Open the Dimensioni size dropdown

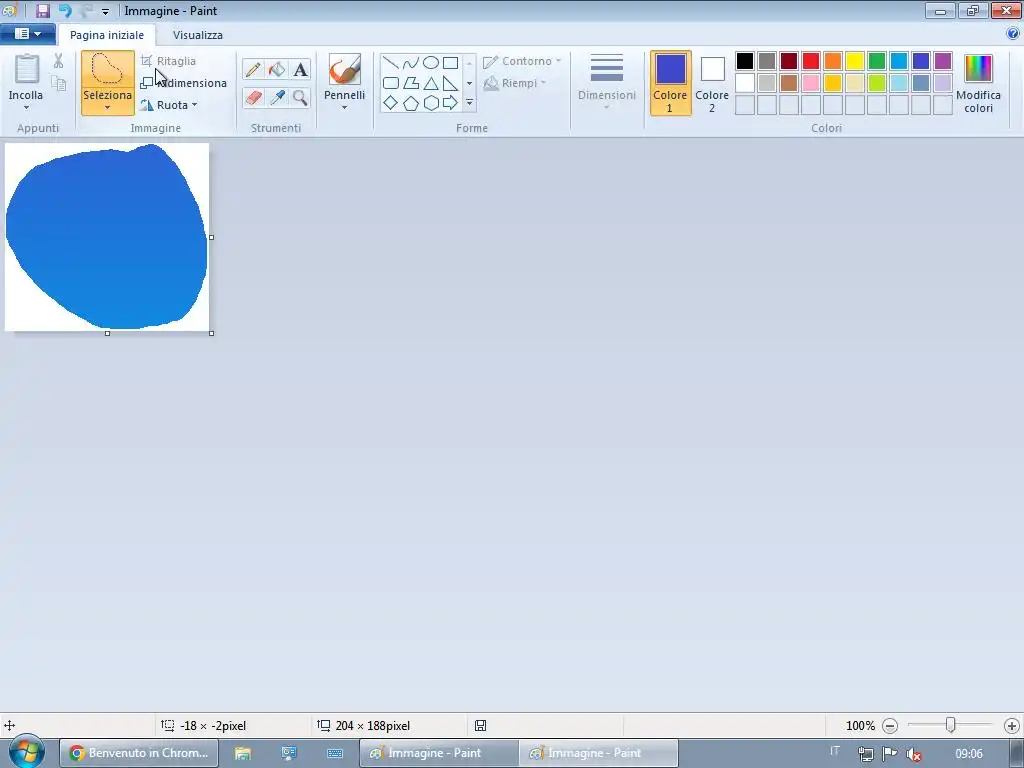[x=607, y=83]
